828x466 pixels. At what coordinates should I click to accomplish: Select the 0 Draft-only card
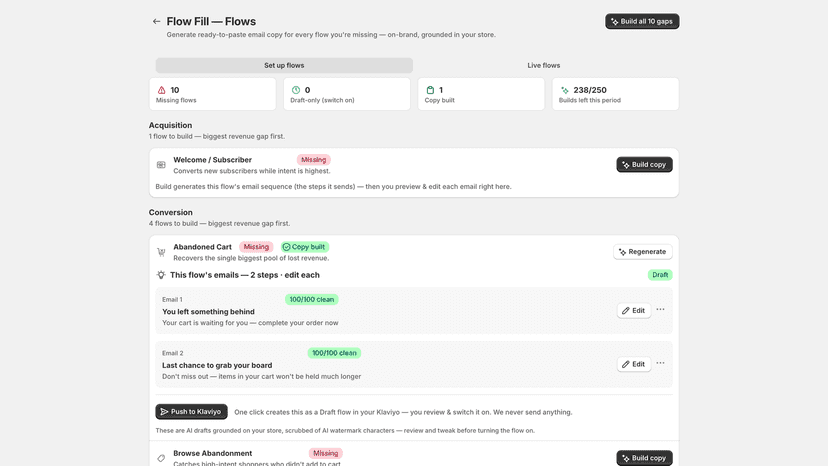pos(346,94)
